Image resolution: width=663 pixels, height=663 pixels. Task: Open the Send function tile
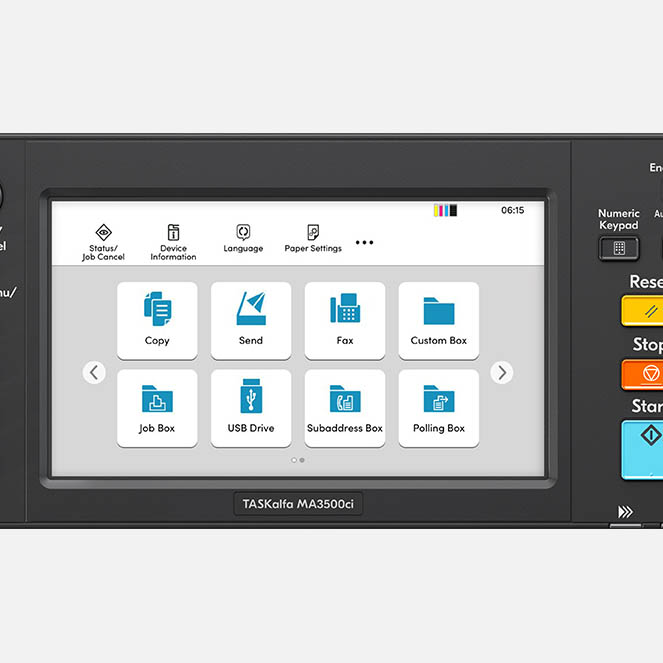pos(251,321)
